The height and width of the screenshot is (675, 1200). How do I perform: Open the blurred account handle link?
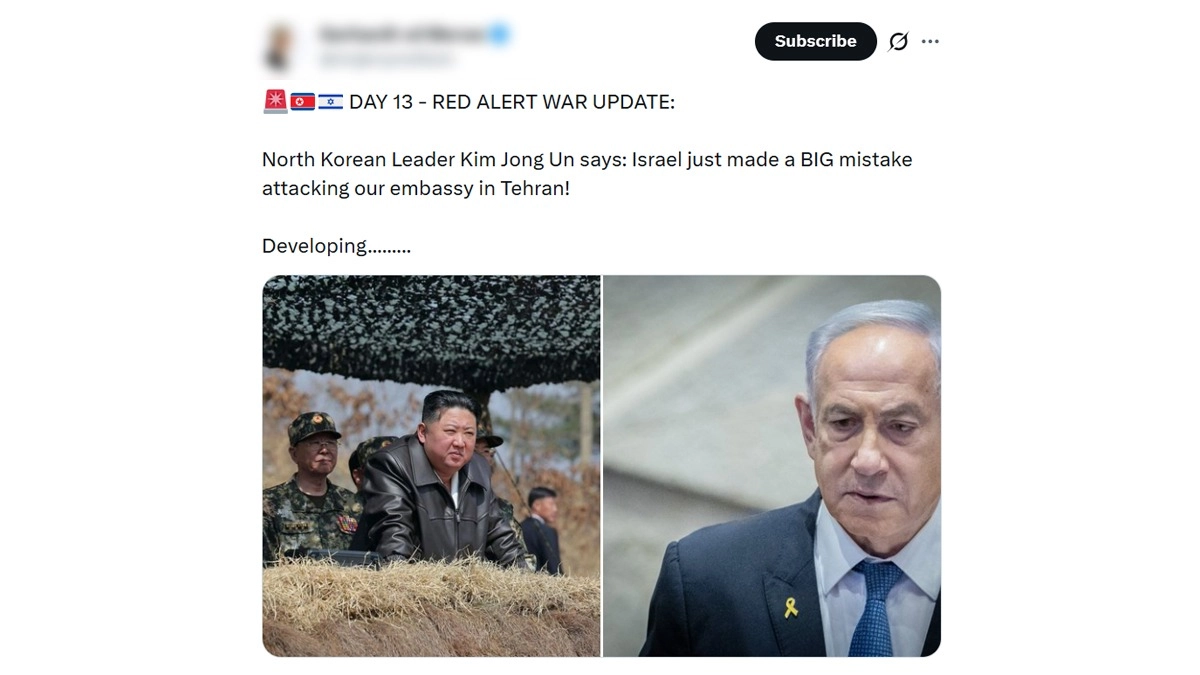(385, 59)
